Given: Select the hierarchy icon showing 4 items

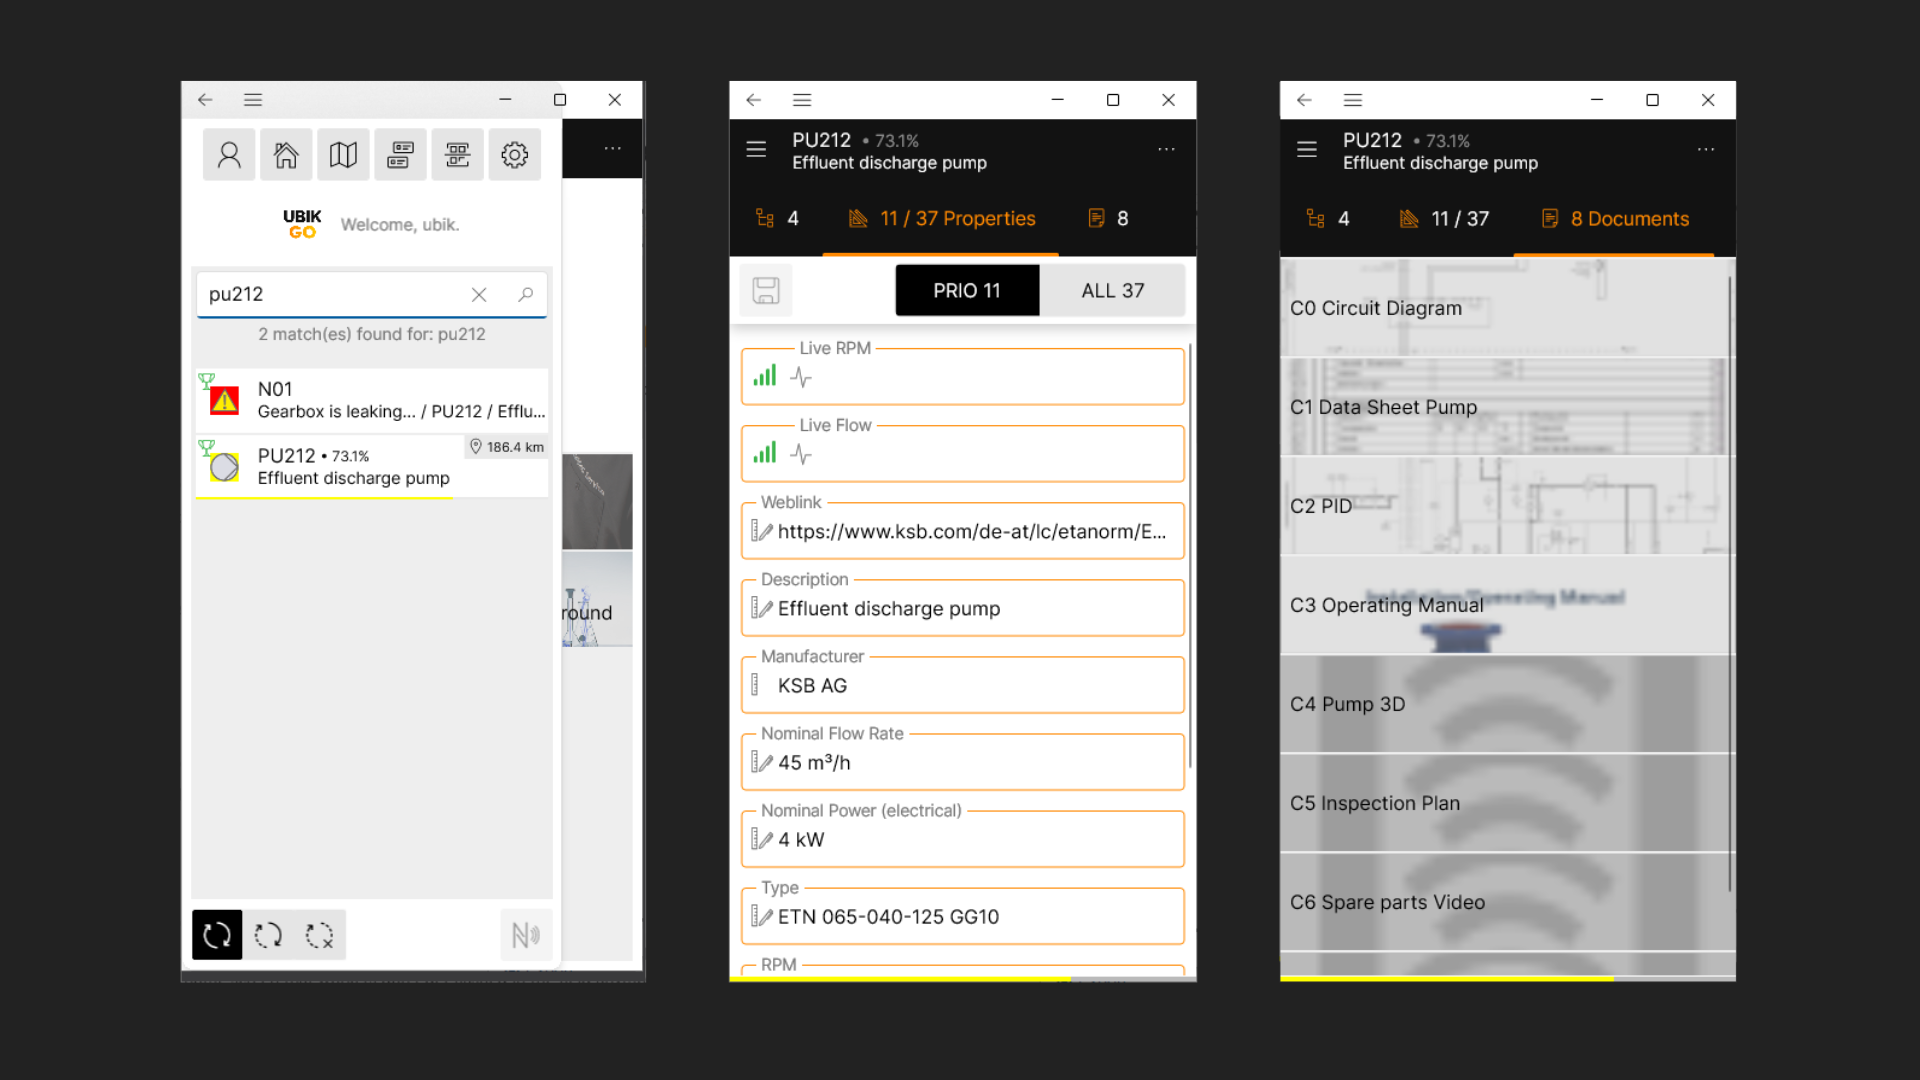Looking at the screenshot, I should (x=778, y=218).
